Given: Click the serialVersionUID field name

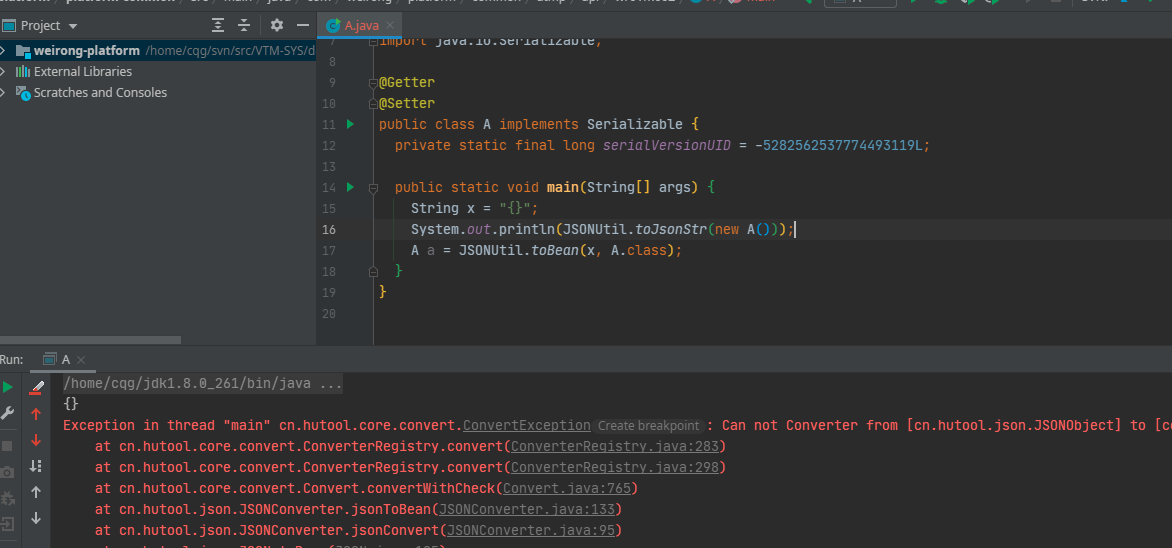Looking at the screenshot, I should pyautogui.click(x=667, y=145).
